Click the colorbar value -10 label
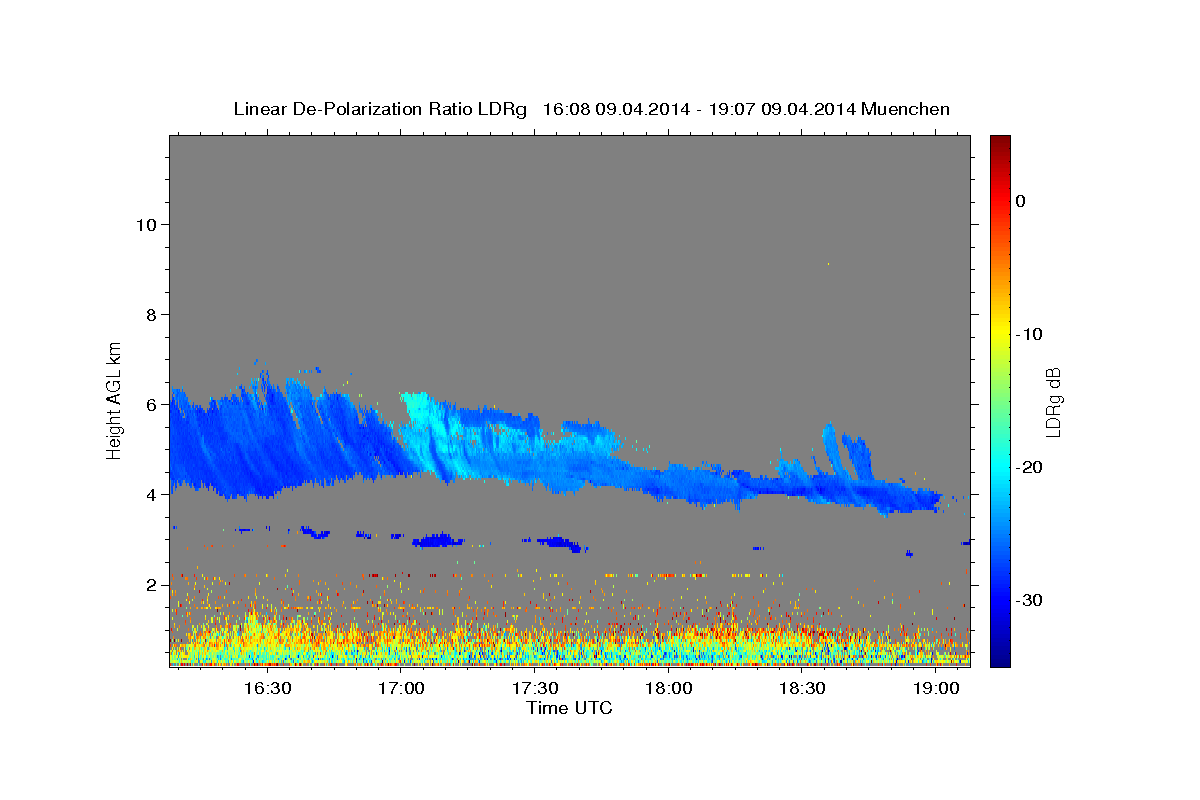This screenshot has width=1200, height=800. point(1030,334)
